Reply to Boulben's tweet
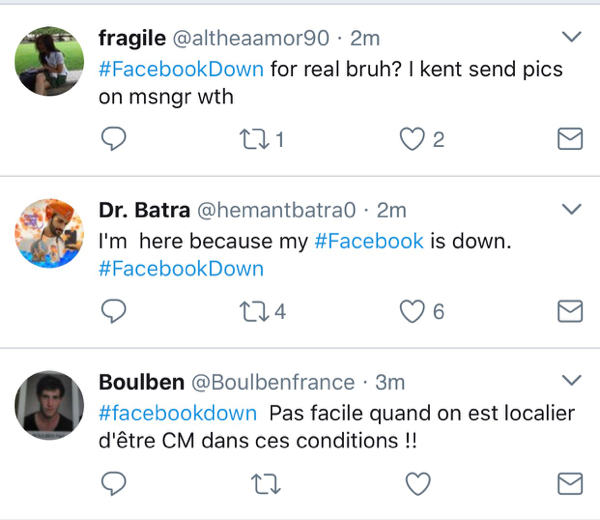Image resolution: width=600 pixels, height=520 pixels. point(115,485)
